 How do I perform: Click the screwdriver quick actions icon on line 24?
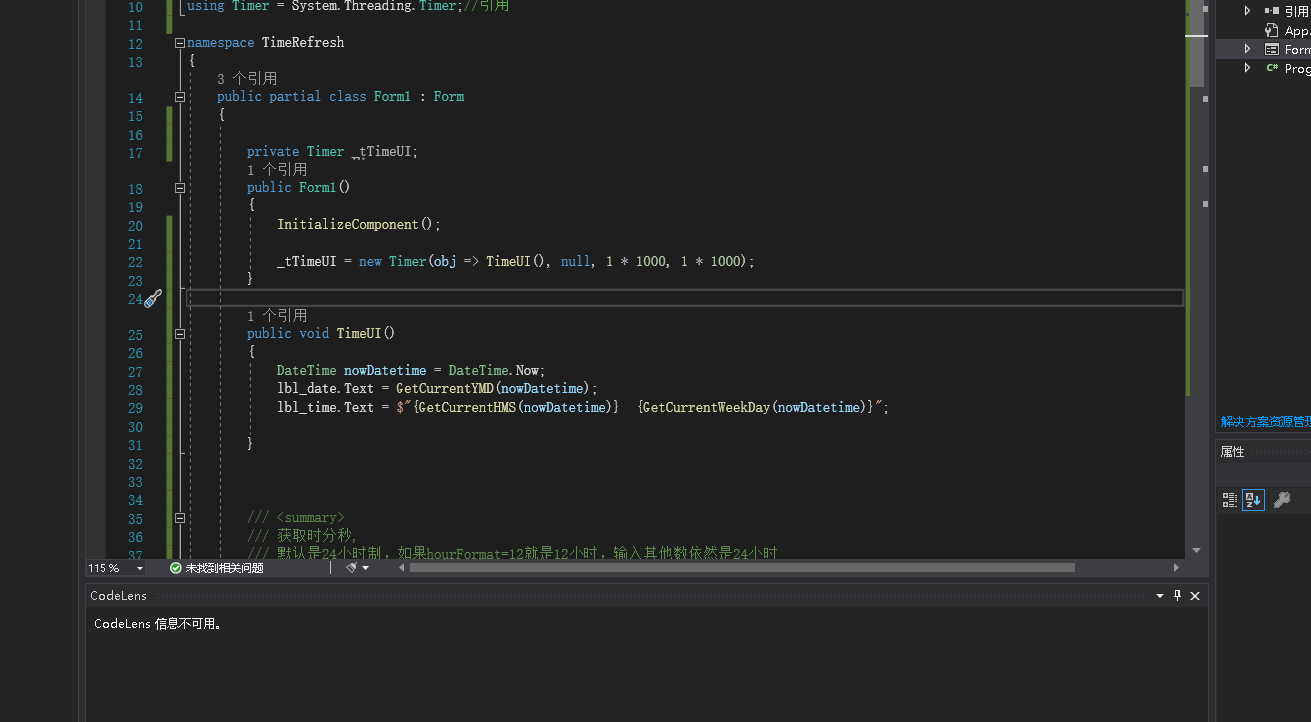pyautogui.click(x=153, y=298)
